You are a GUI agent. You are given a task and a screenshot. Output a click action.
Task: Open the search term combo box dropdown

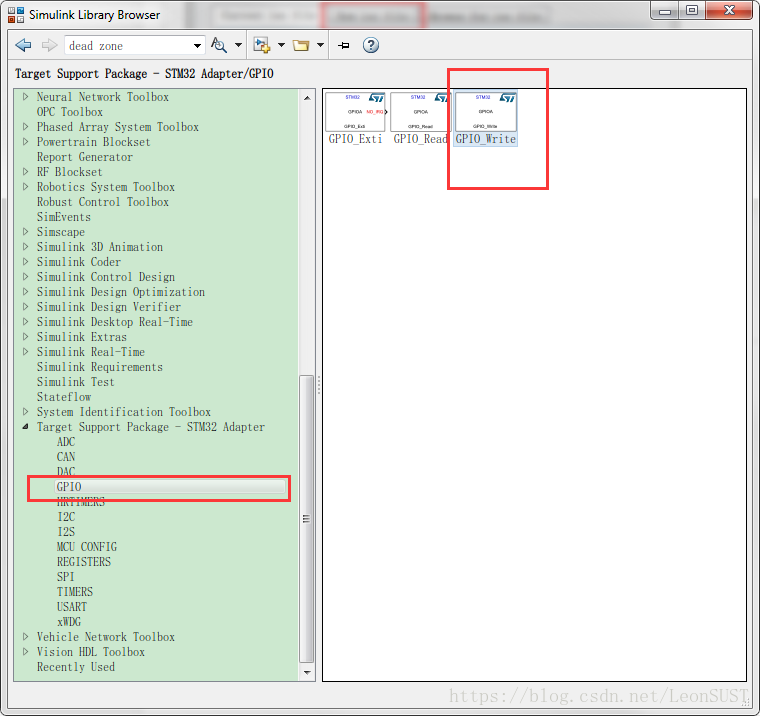coord(197,46)
